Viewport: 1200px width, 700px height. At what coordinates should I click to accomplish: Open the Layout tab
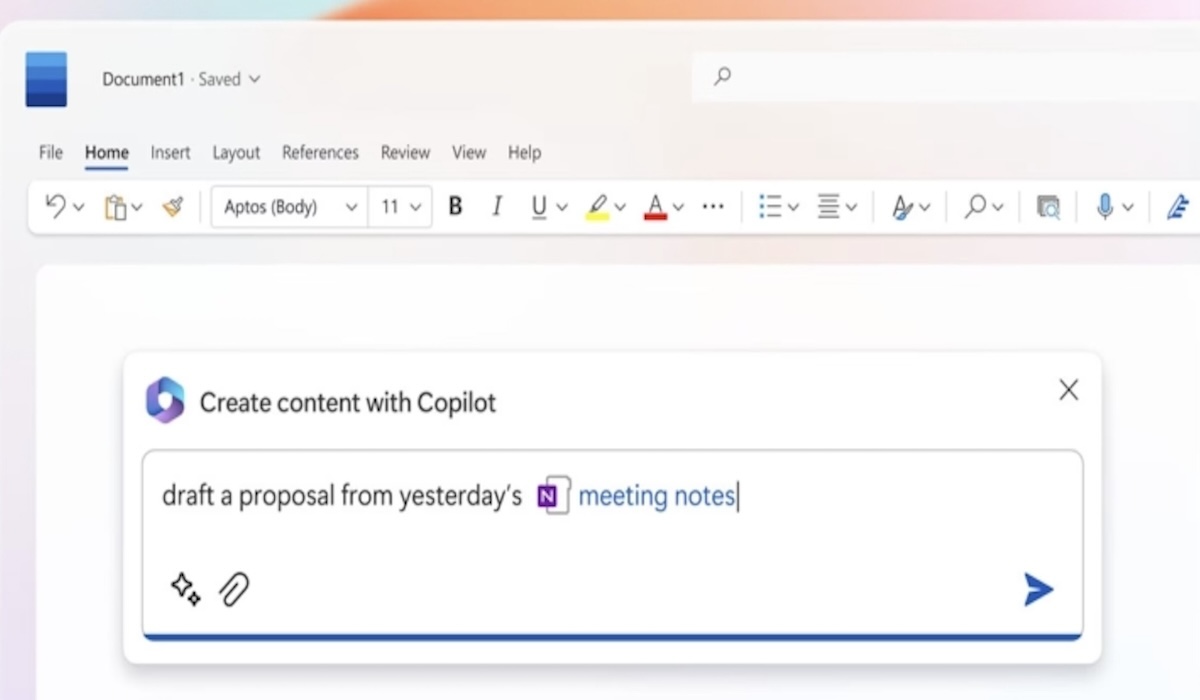coord(236,153)
